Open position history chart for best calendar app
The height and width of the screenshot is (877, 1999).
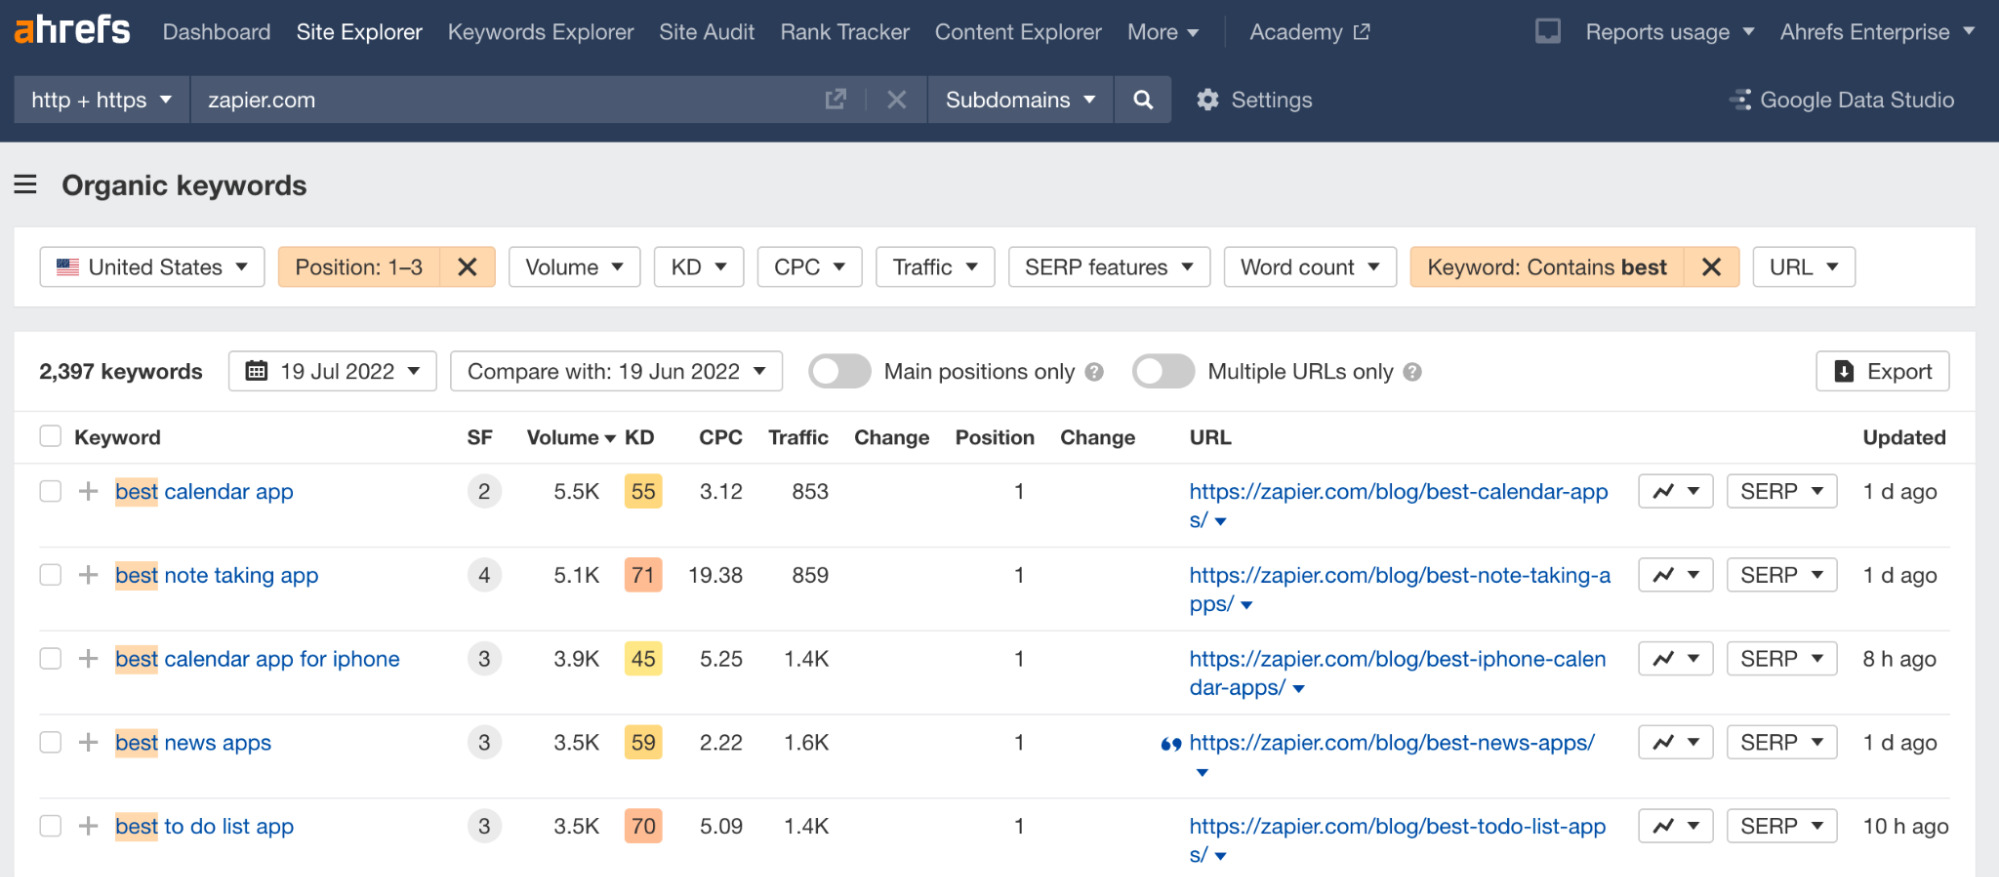pyautogui.click(x=1675, y=491)
